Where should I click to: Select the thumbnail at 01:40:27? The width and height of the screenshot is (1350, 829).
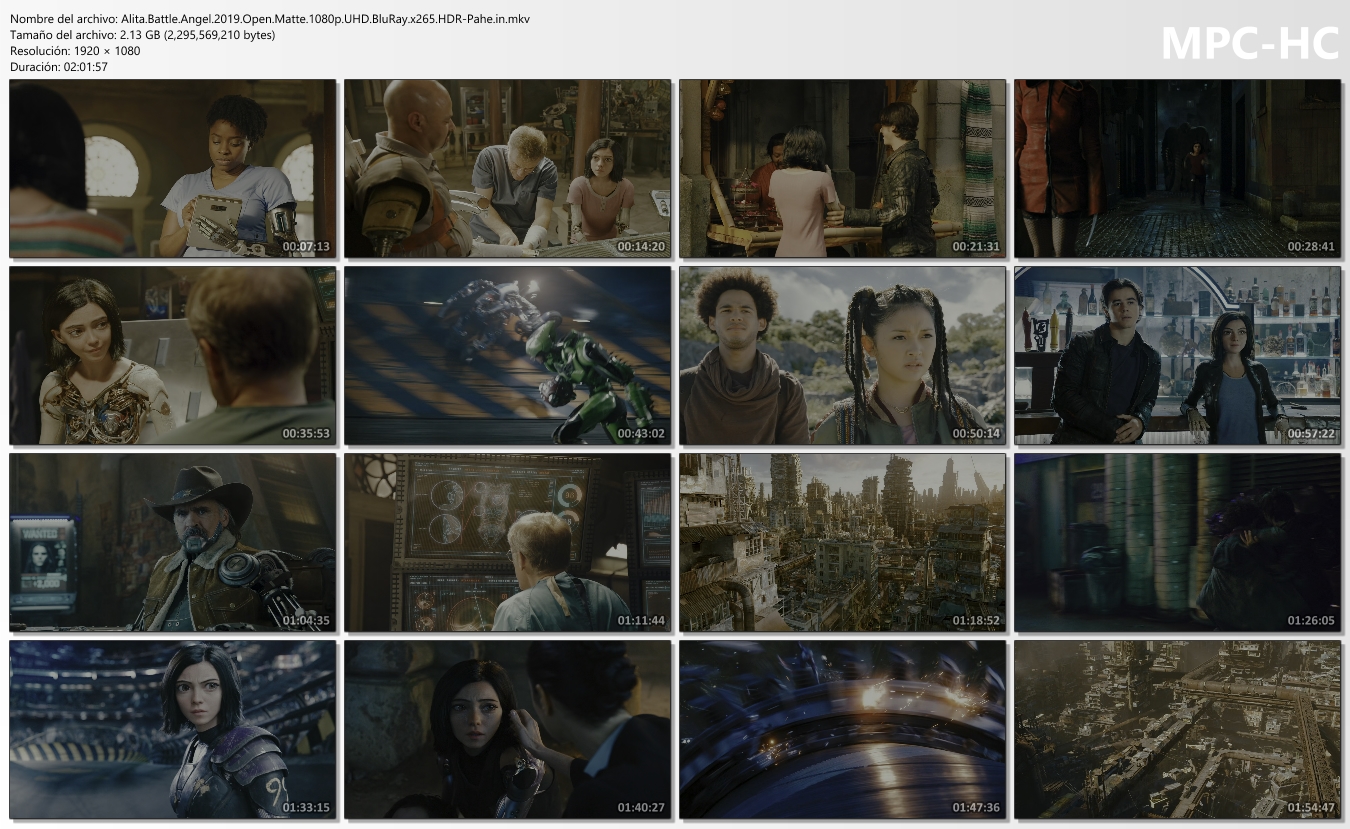point(508,729)
